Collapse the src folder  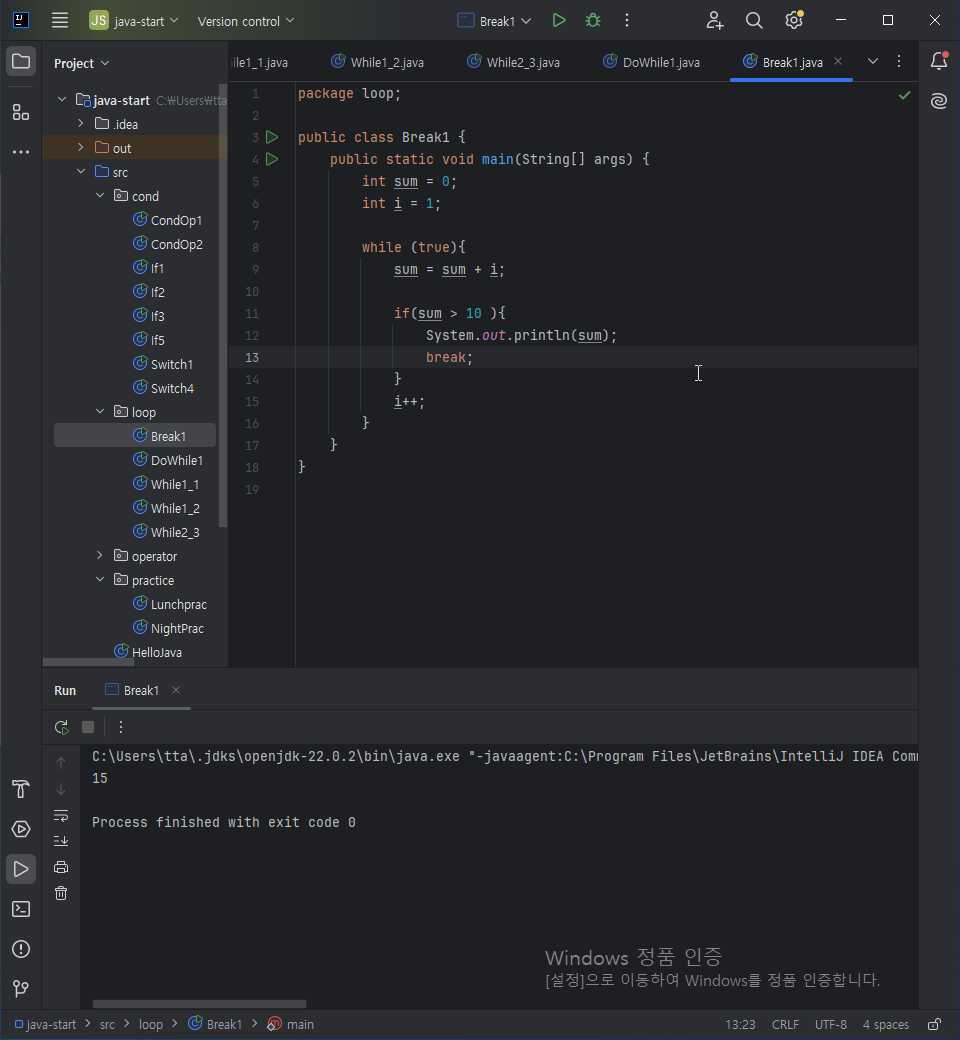pos(81,172)
